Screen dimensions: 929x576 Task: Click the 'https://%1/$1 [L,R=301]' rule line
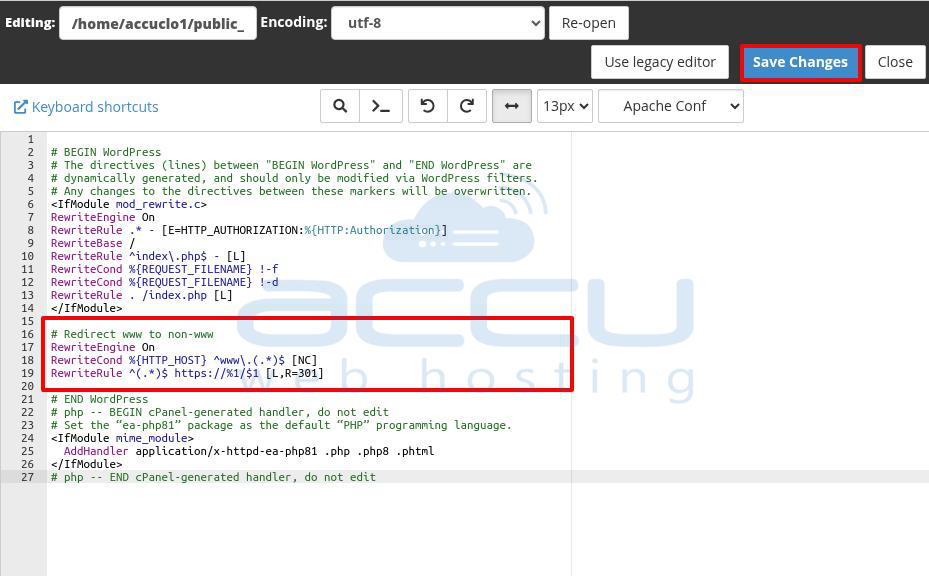(x=187, y=373)
